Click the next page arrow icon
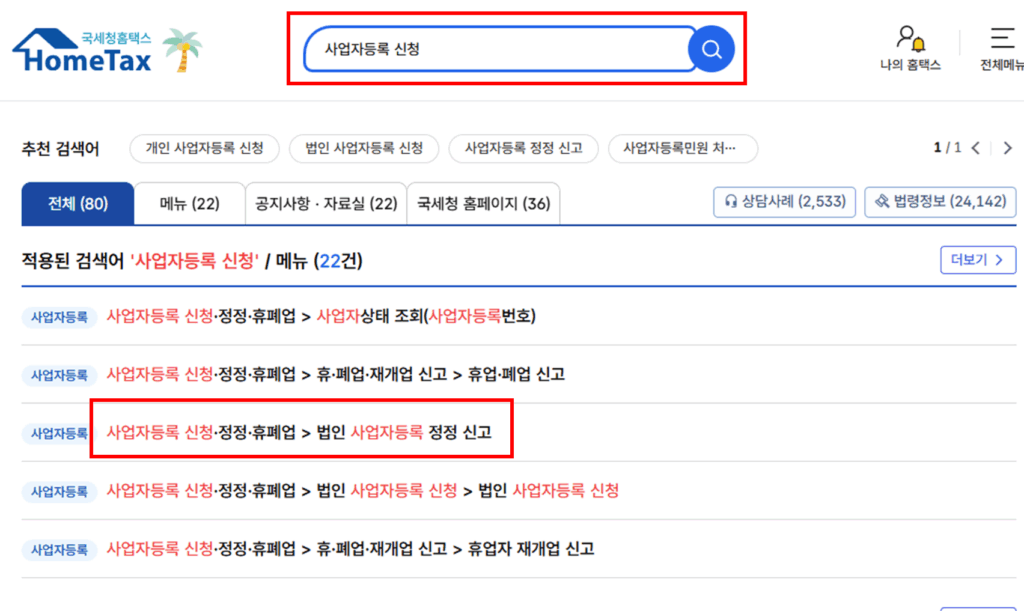Screen dimensions: 1024x611 point(1008,146)
